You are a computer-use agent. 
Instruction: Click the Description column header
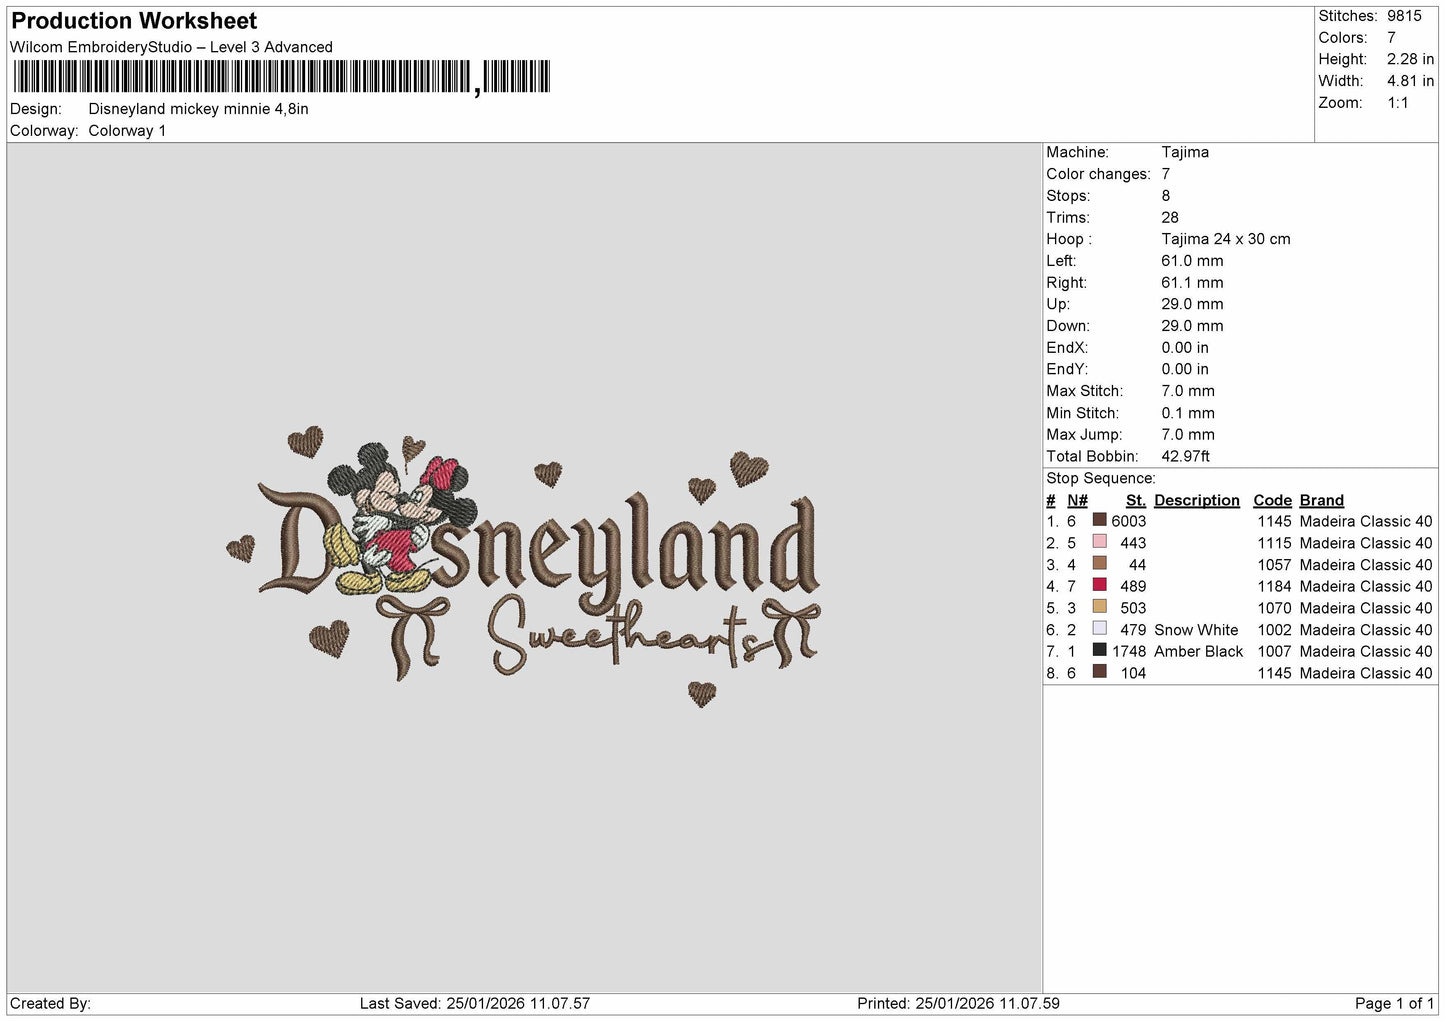(1196, 500)
